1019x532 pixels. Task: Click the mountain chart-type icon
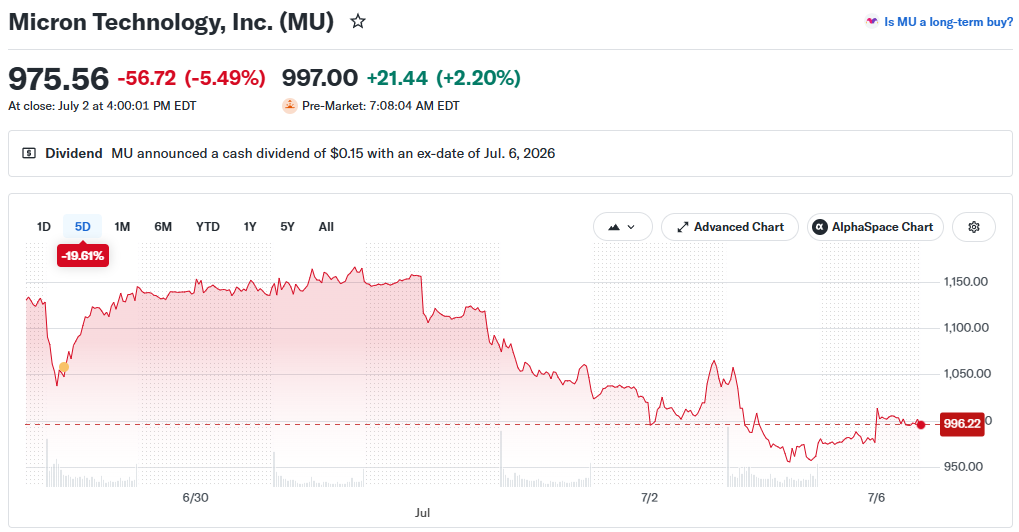click(x=614, y=227)
